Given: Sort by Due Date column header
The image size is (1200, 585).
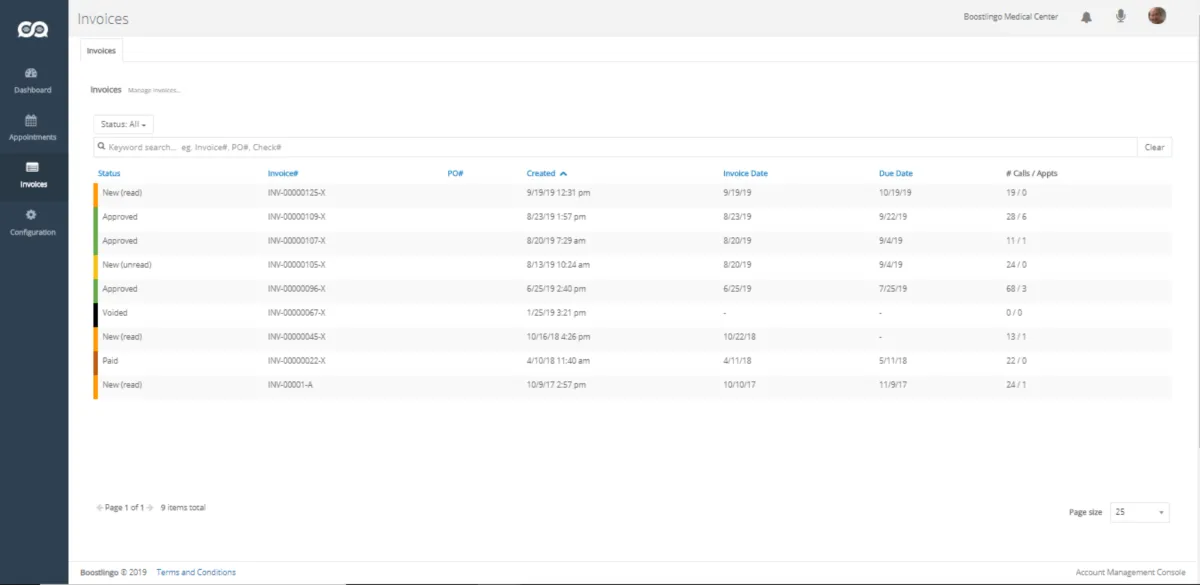Looking at the screenshot, I should click(895, 173).
